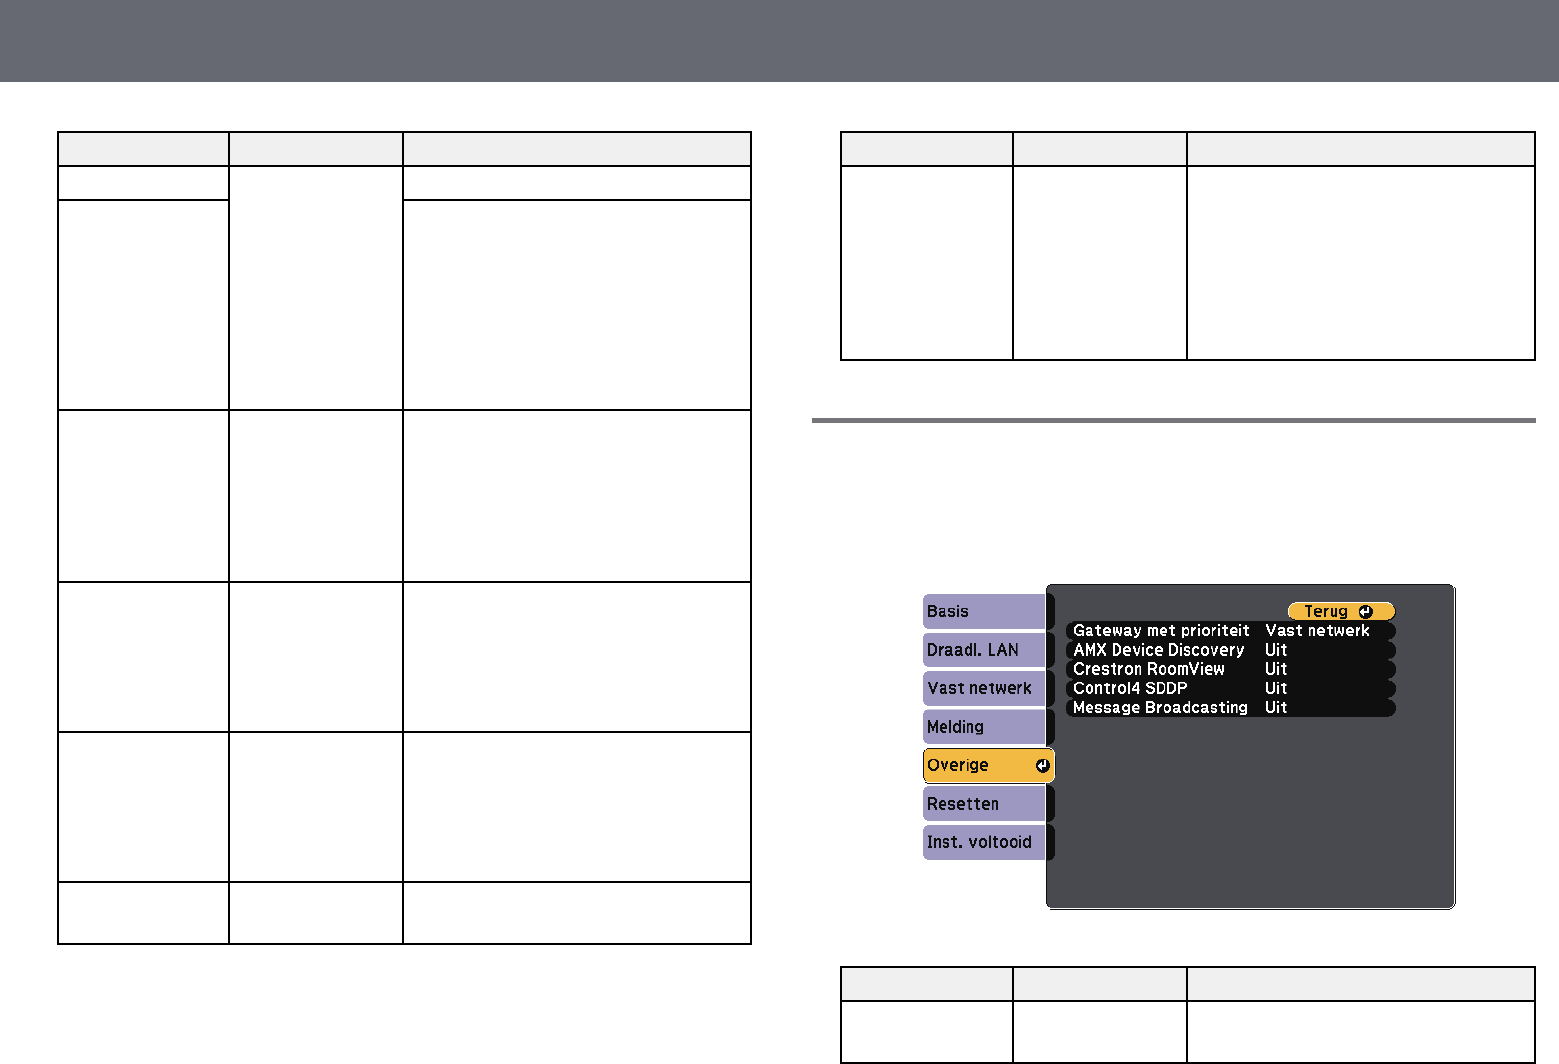
Task: Click the Terug return button
Action: coord(1341,611)
